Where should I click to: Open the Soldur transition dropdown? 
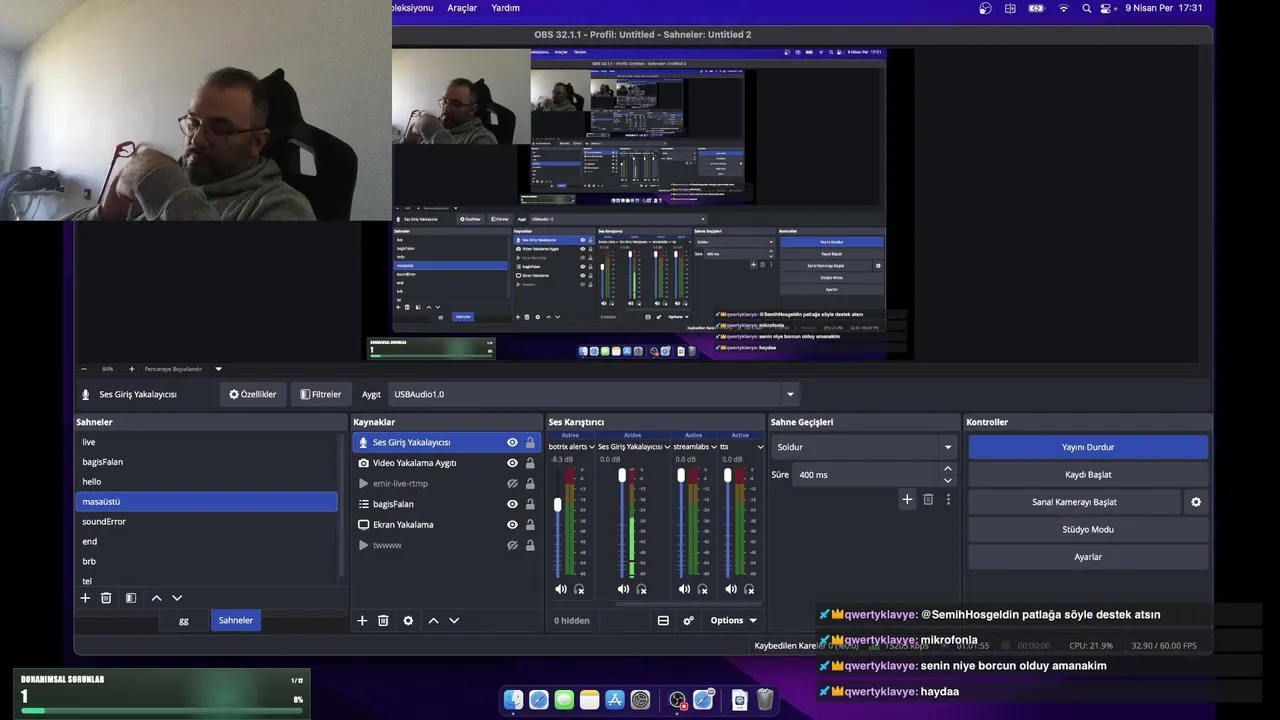(x=865, y=447)
